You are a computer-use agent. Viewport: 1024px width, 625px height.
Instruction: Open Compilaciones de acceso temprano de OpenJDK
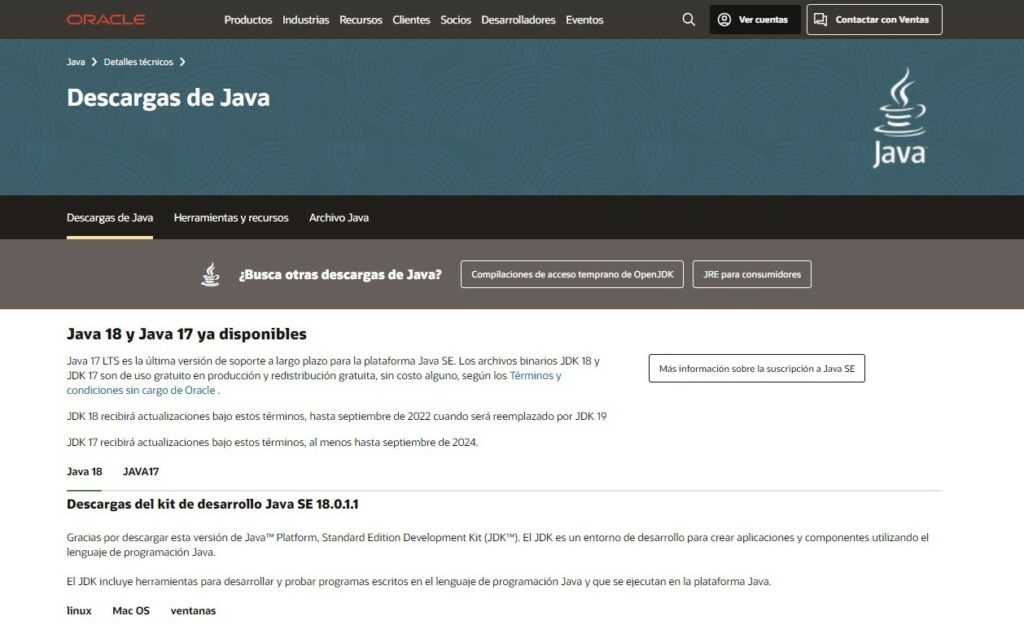click(572, 274)
